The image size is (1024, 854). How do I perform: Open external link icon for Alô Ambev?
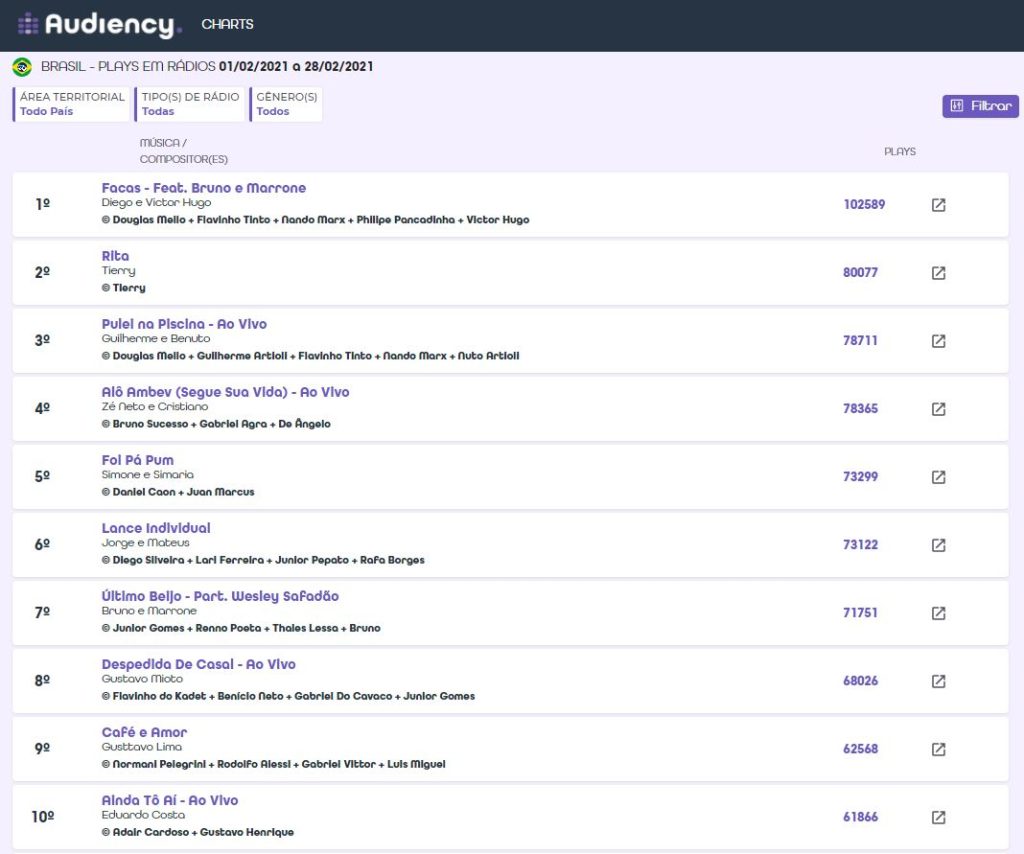938,409
